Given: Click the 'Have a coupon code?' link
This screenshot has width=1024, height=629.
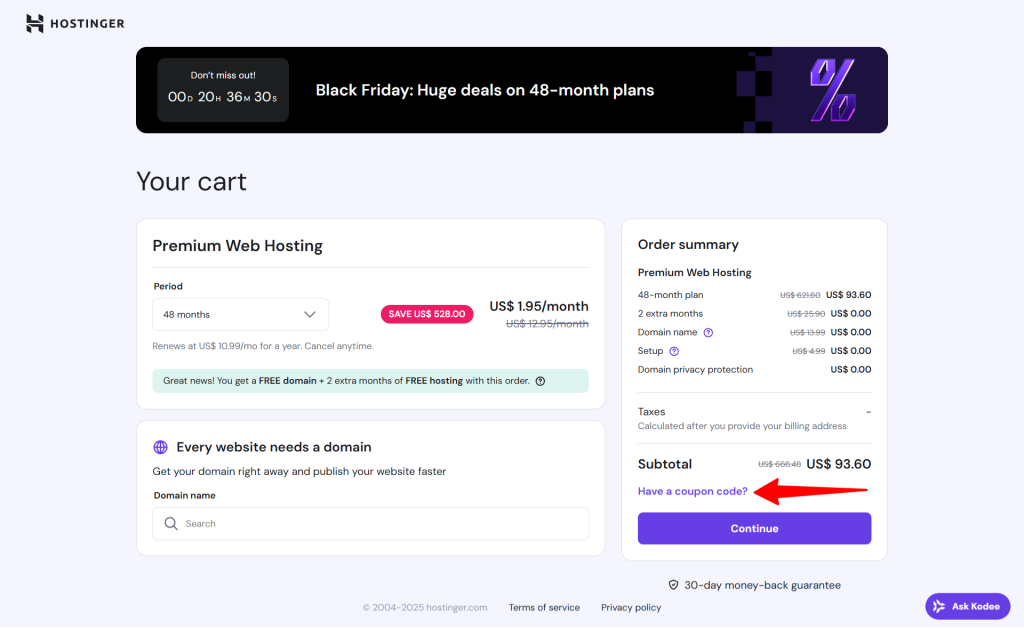Looking at the screenshot, I should 693,491.
